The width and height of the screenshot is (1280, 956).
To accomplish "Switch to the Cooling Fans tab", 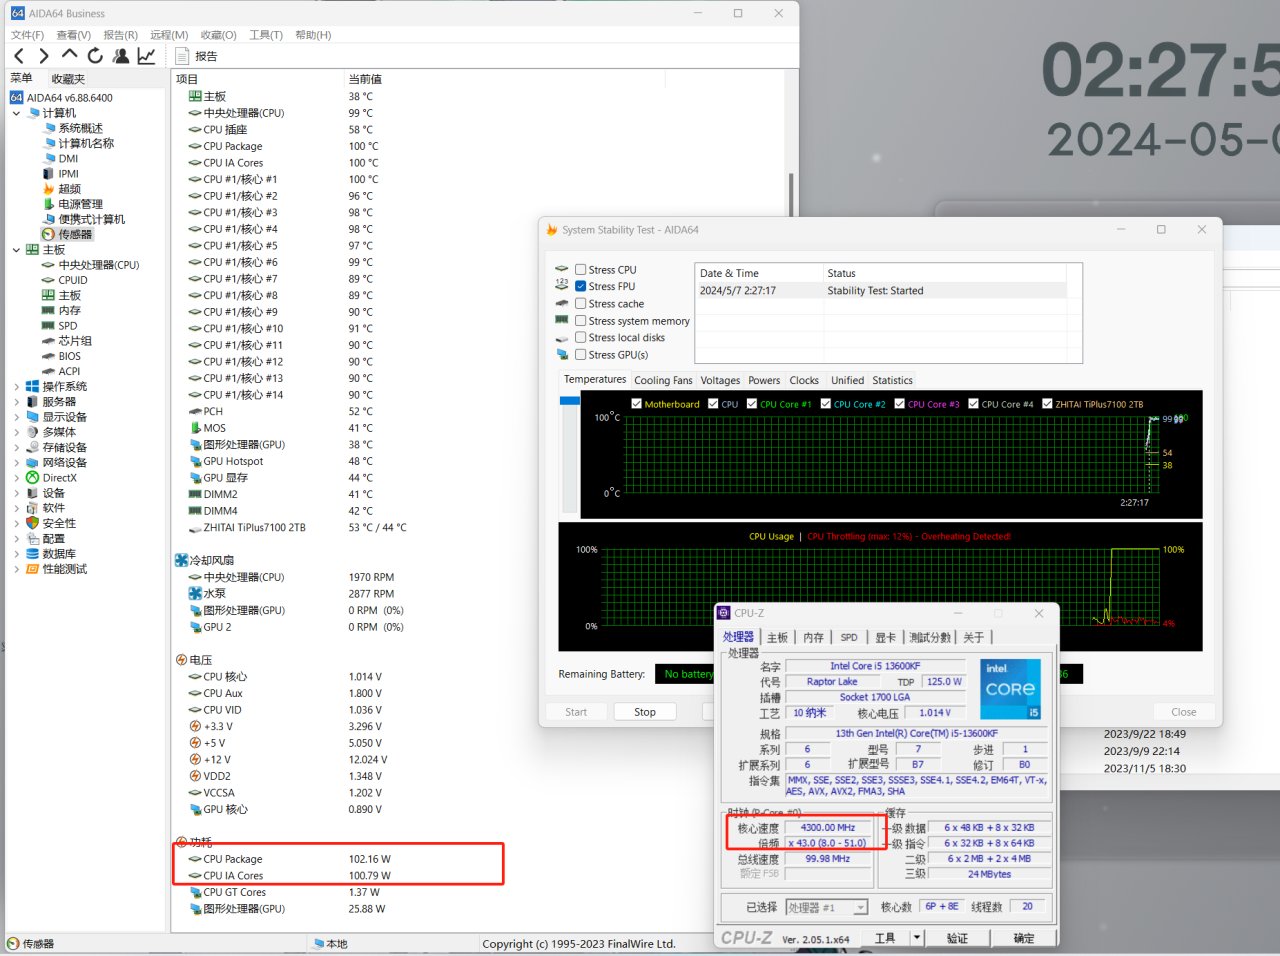I will coord(663,381).
